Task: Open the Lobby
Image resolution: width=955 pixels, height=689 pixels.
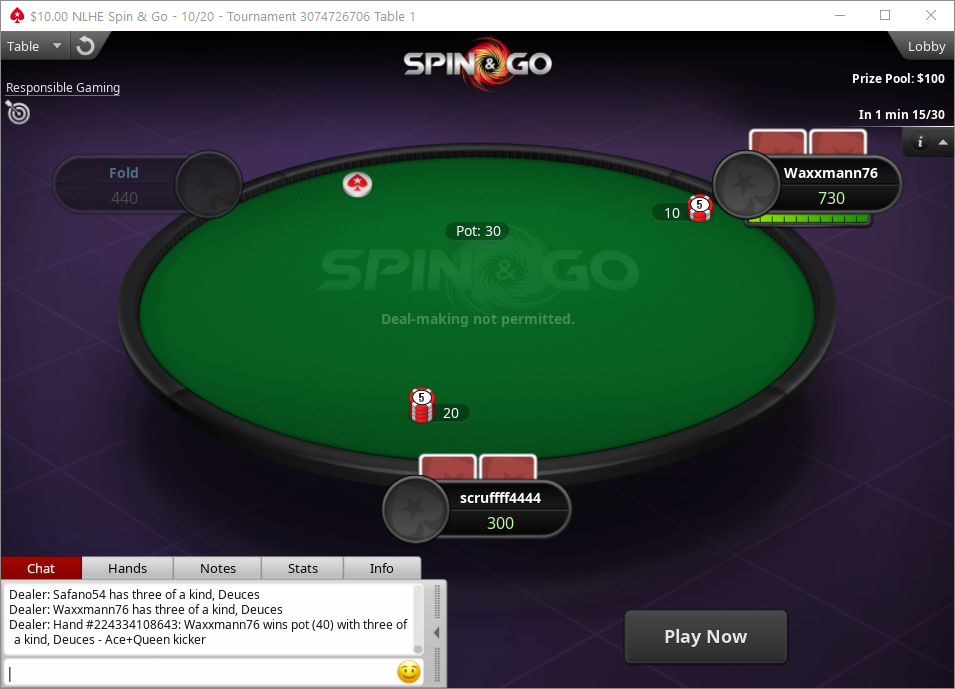Action: click(926, 46)
